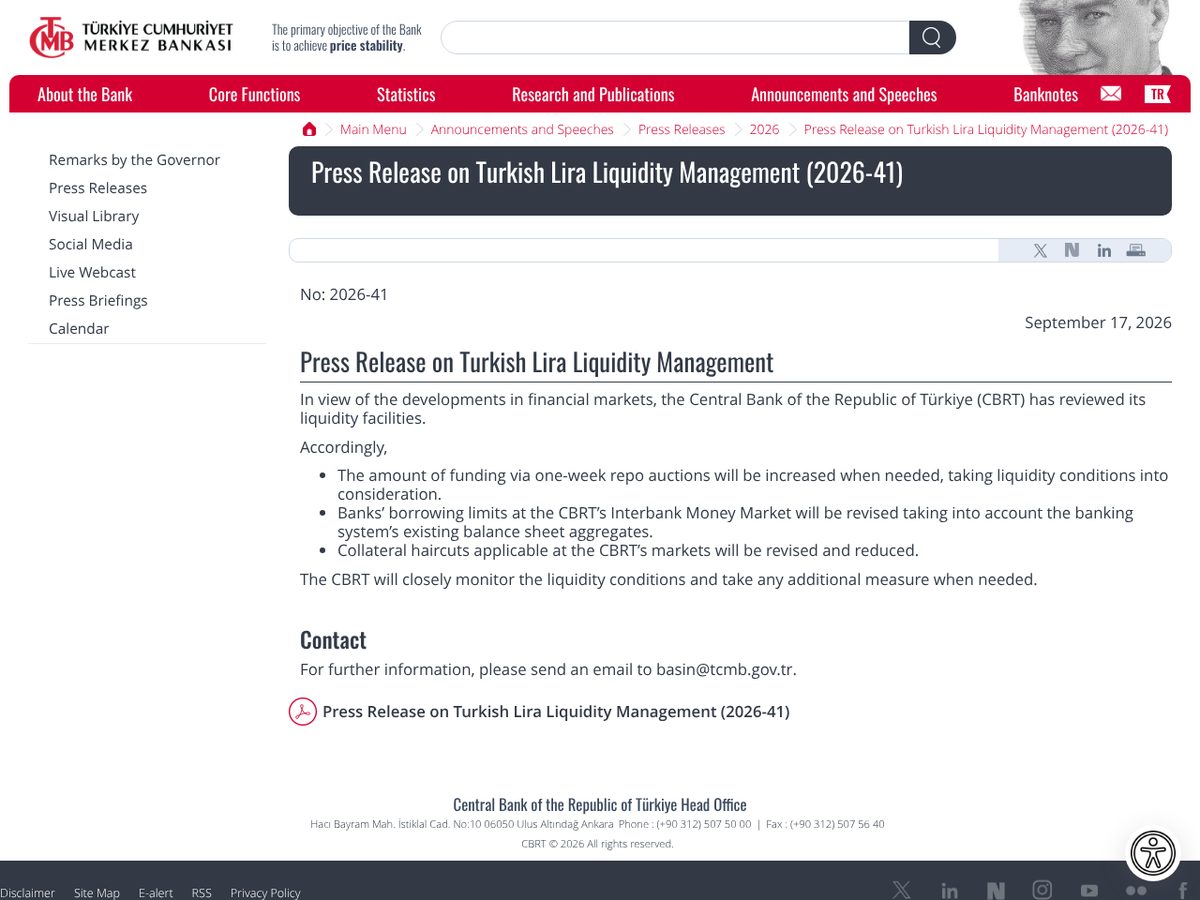Open Social Media in the sidebar
1200x900 pixels.
click(x=91, y=244)
